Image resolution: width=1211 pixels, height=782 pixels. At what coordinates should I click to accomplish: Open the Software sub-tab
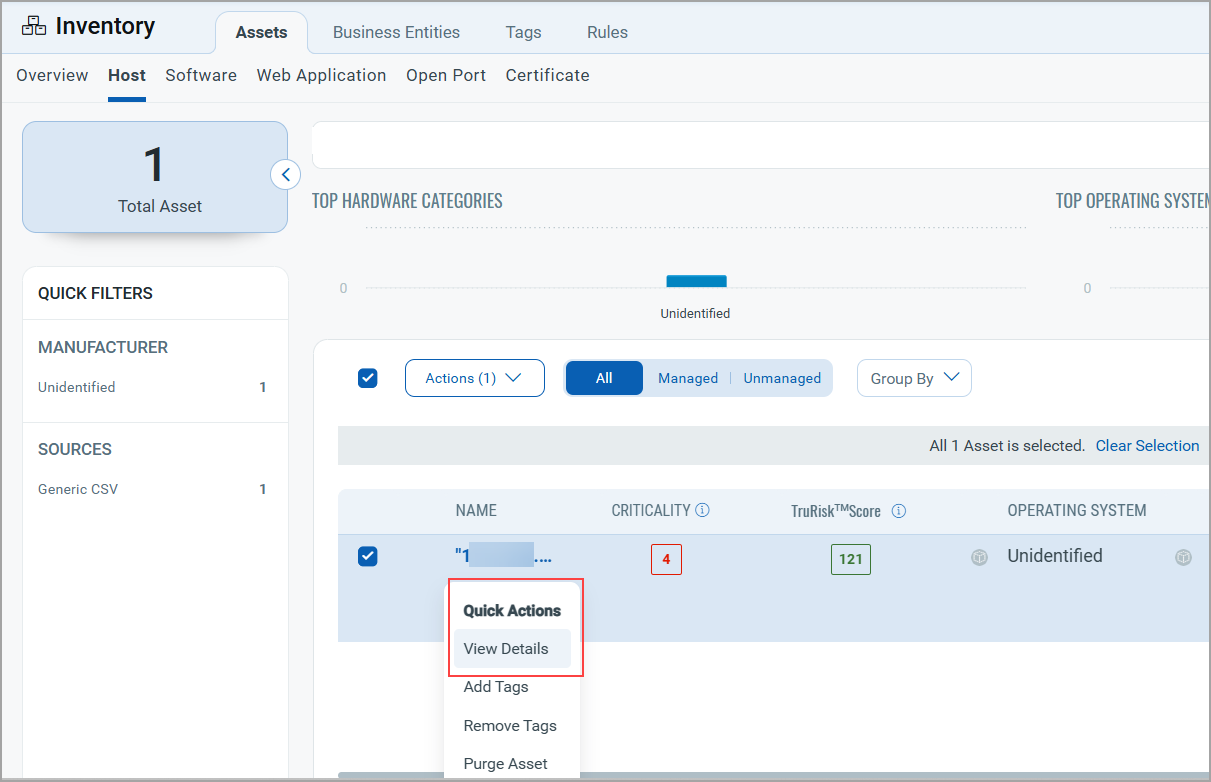(x=201, y=75)
